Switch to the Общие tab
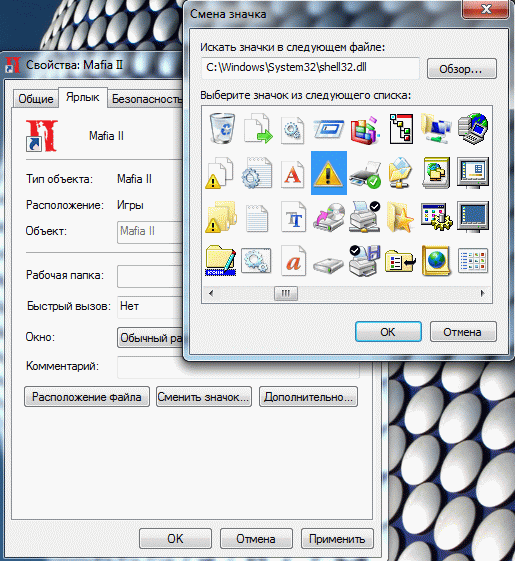Screen dimensions: 515x561 pos(36,99)
